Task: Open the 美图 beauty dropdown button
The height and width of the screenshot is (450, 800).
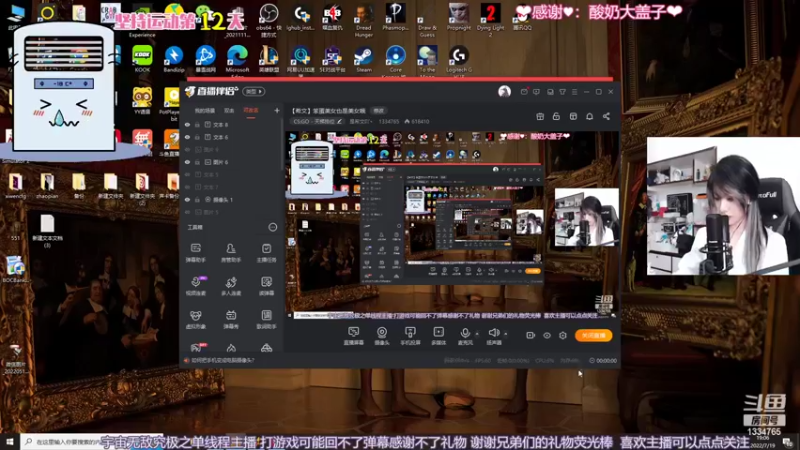Action: 254,91
